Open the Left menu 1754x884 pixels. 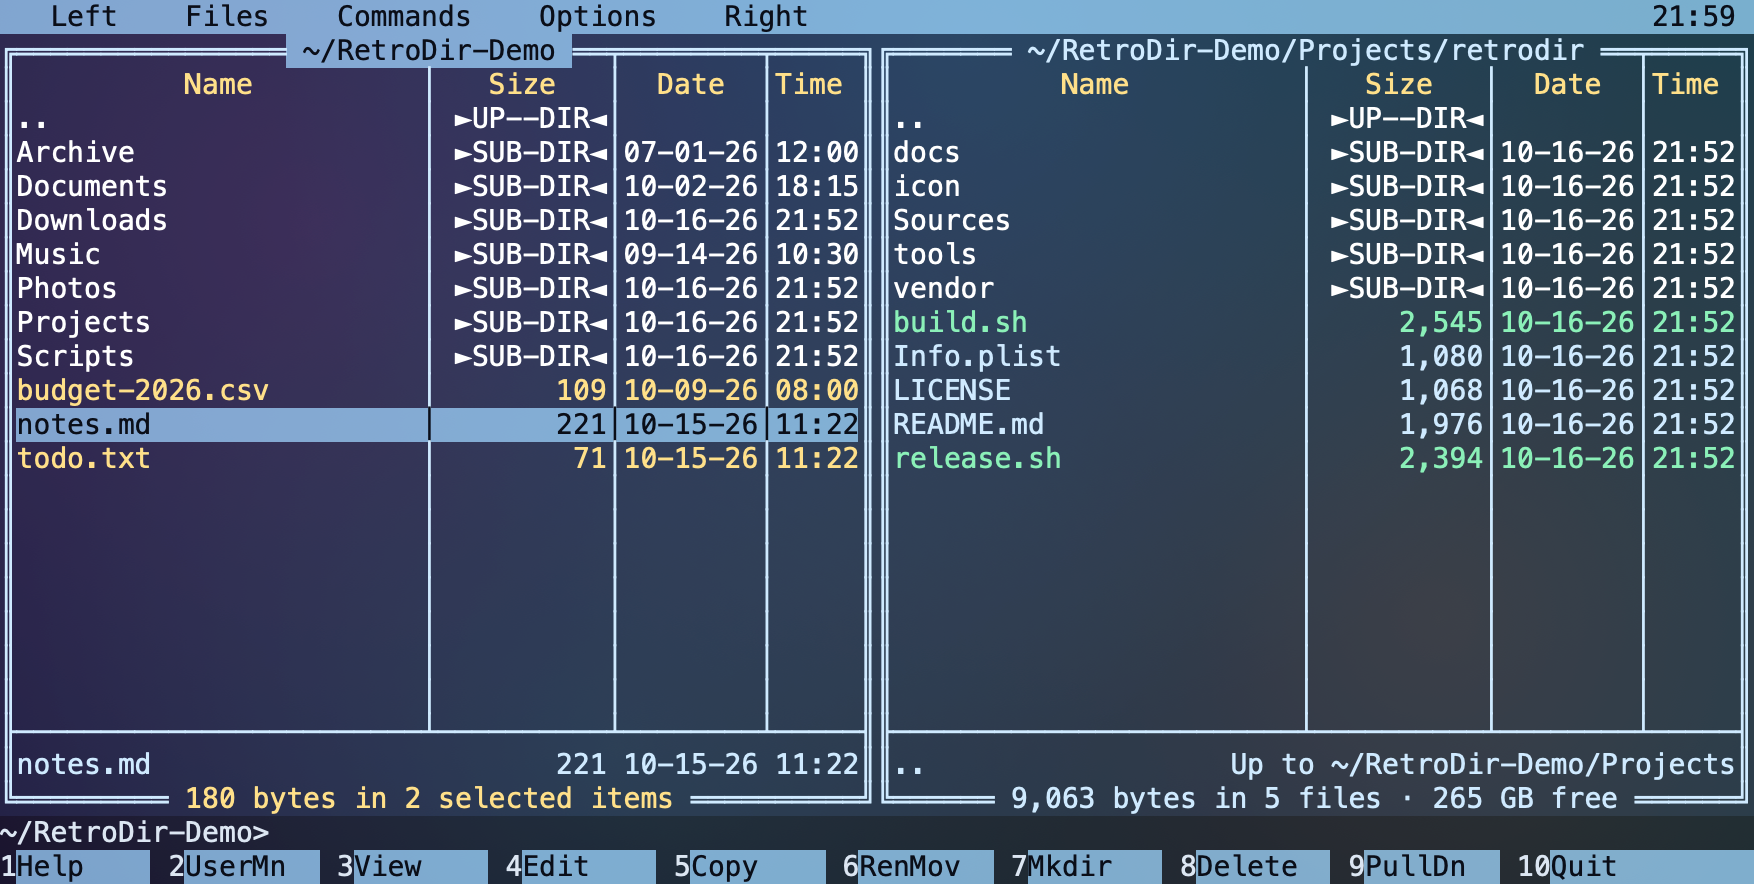click(x=84, y=17)
